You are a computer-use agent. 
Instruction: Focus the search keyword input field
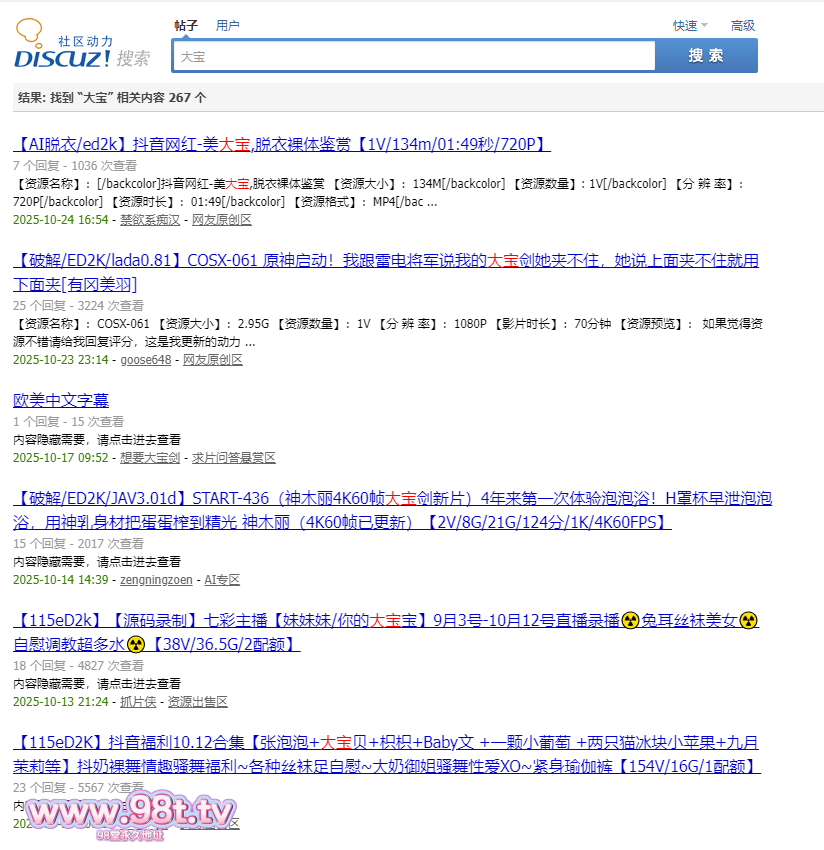(414, 57)
